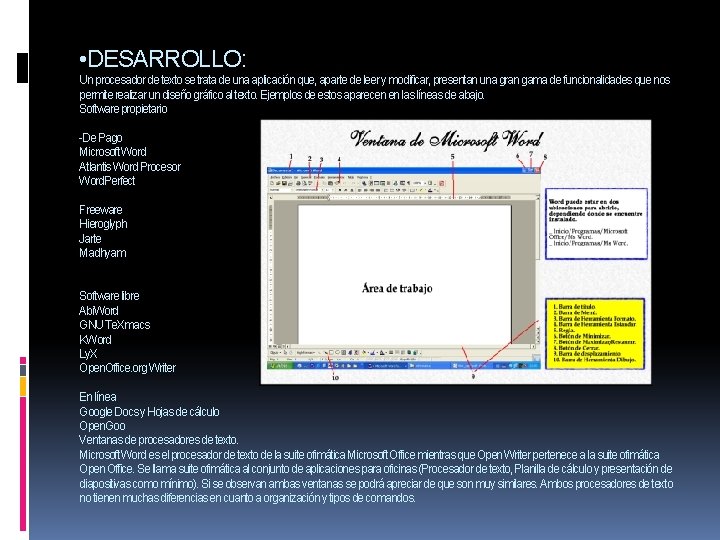The height and width of the screenshot is (540, 720).
Task: Align text left in the Word formatting toolbar
Action: pyautogui.click(x=360, y=190)
